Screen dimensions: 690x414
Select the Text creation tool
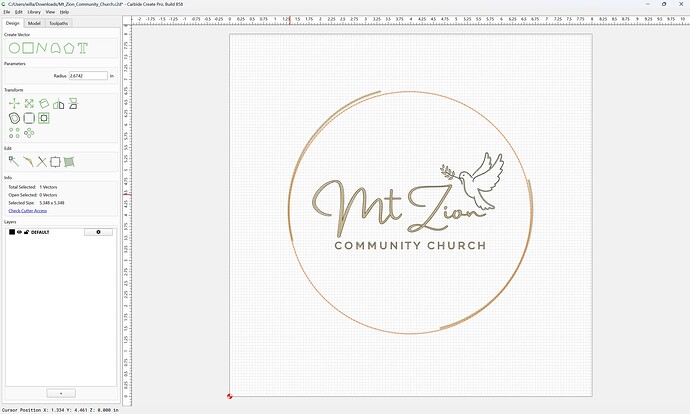(83, 48)
